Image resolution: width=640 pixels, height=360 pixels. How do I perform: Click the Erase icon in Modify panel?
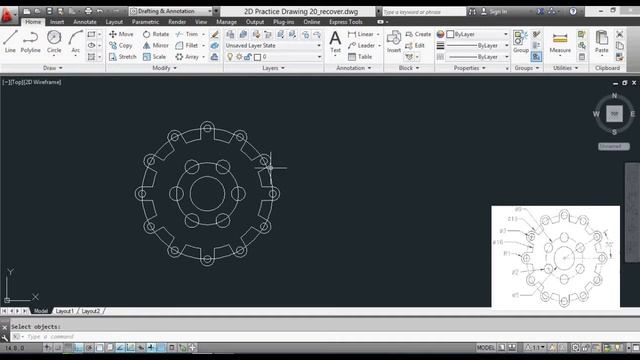pyautogui.click(x=215, y=34)
